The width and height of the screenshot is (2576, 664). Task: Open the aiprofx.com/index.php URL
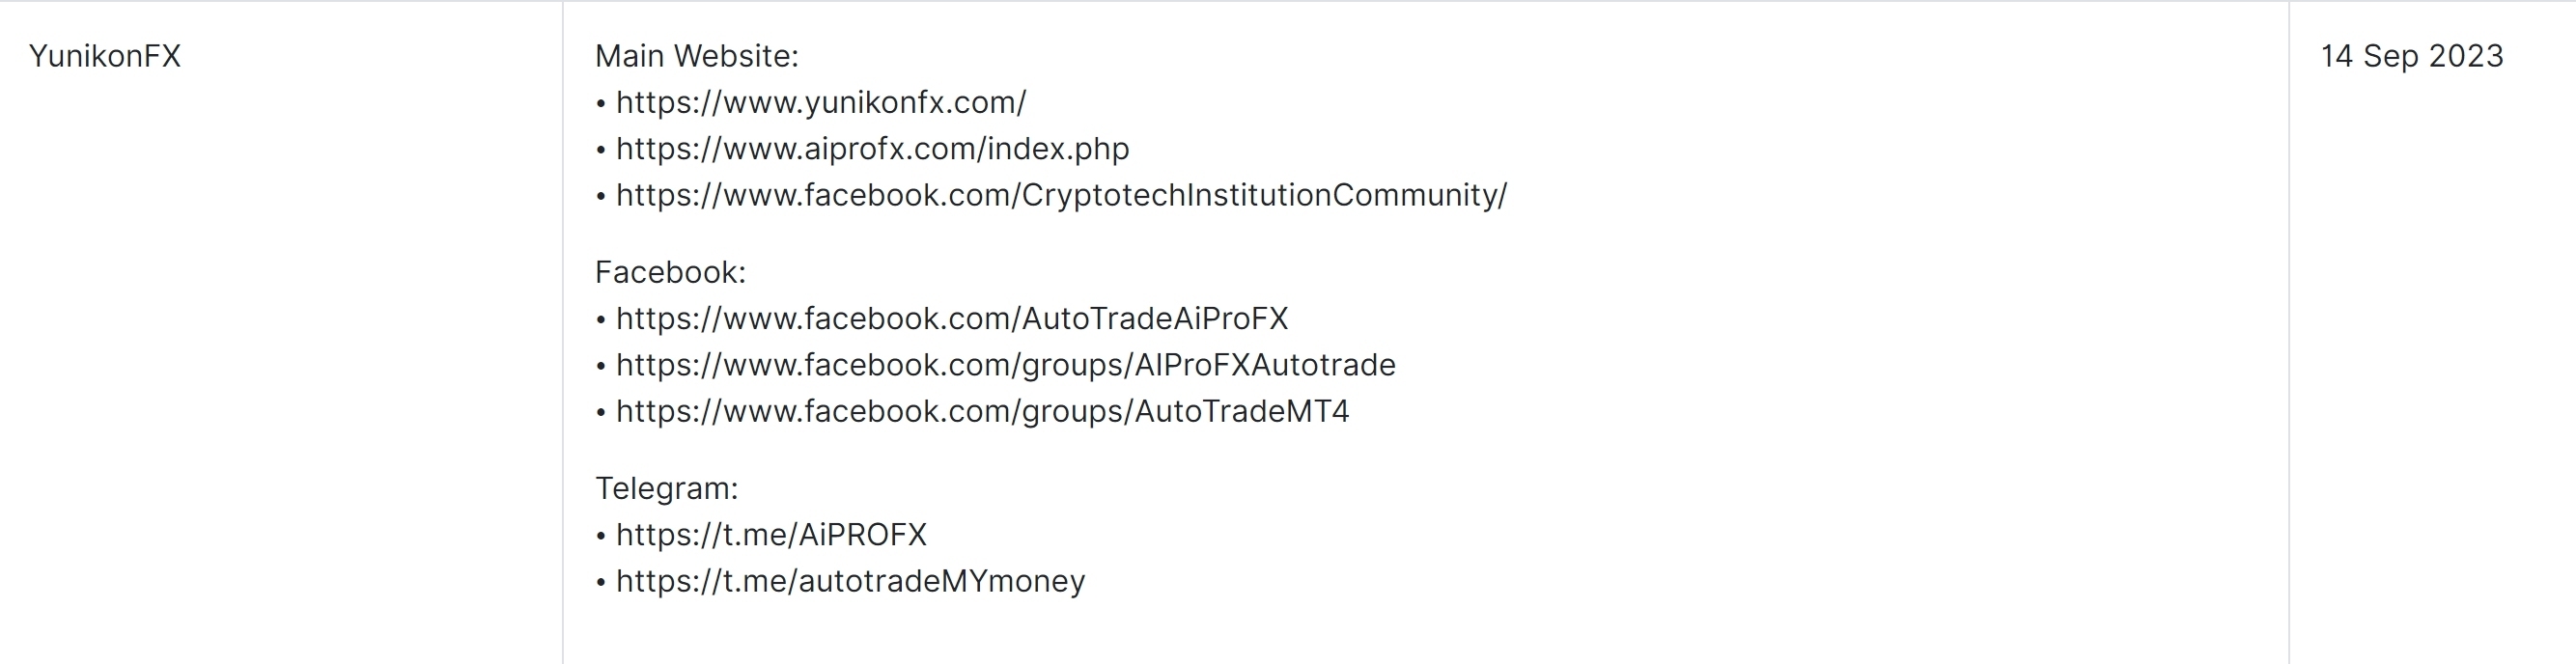[x=872, y=149]
